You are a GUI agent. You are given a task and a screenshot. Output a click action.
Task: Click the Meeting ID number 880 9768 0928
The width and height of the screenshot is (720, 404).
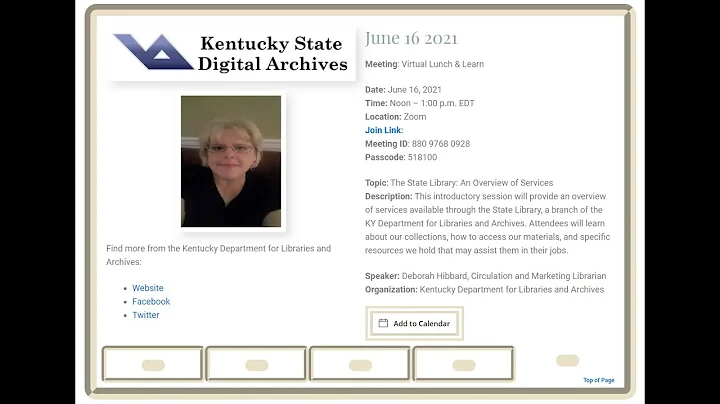tap(441, 144)
